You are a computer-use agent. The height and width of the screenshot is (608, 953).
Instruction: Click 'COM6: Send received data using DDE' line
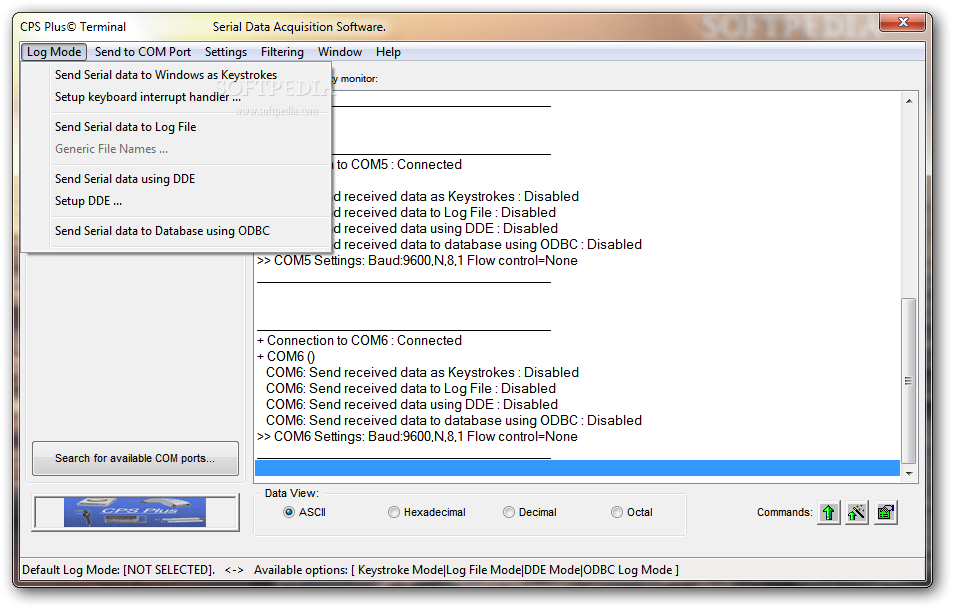click(411, 404)
